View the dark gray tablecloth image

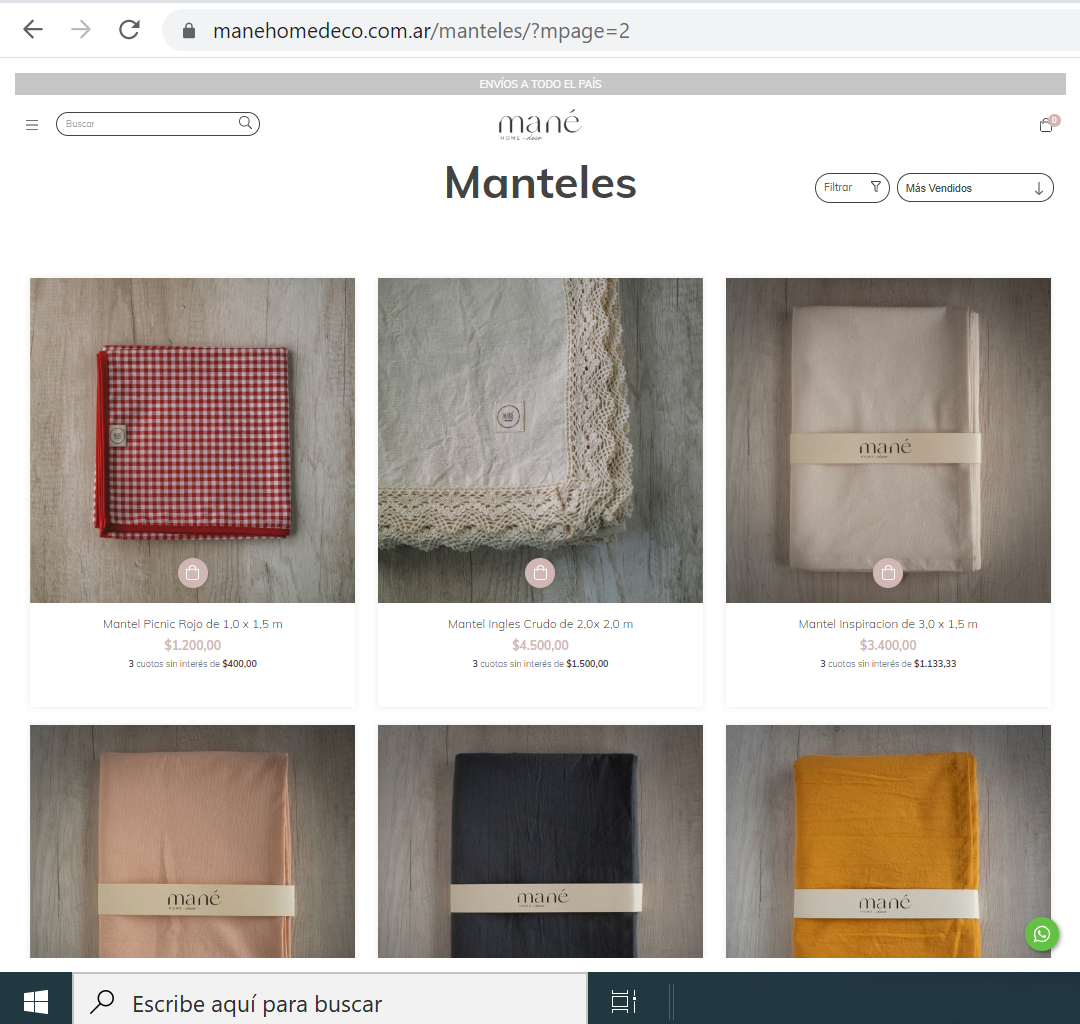pos(540,840)
